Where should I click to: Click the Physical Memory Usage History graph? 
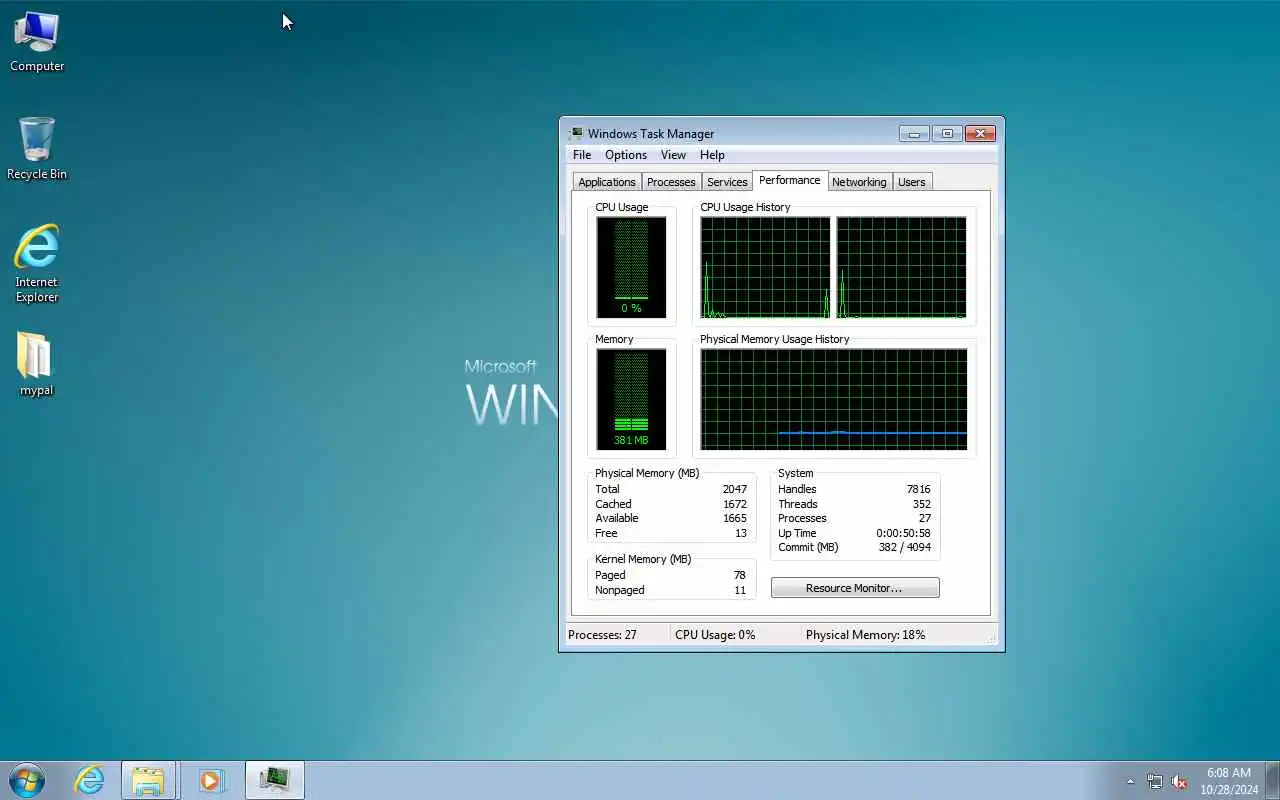(833, 399)
